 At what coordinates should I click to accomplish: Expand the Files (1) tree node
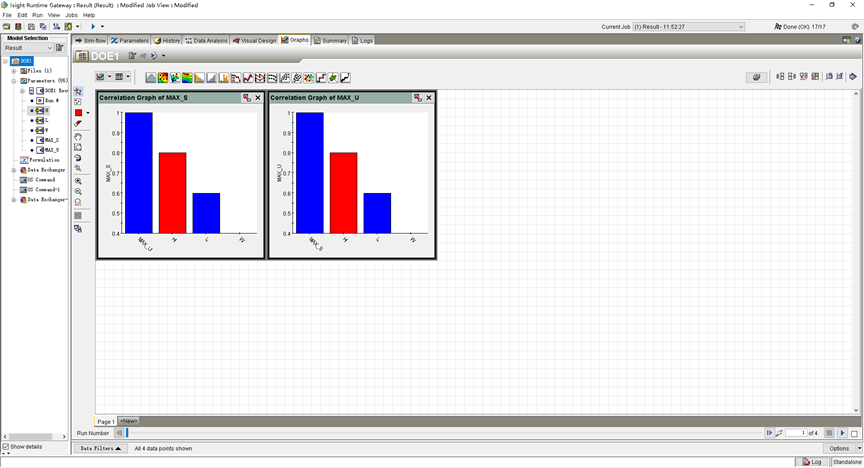pos(14,71)
